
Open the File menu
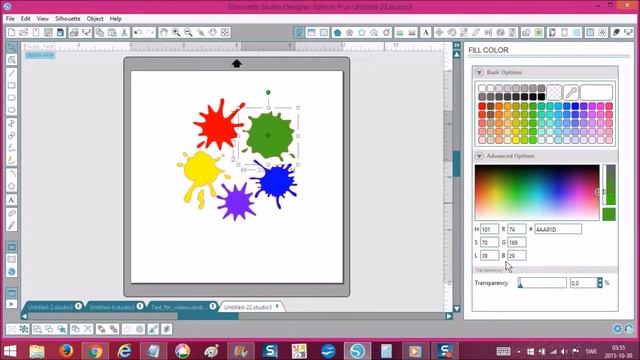10,19
